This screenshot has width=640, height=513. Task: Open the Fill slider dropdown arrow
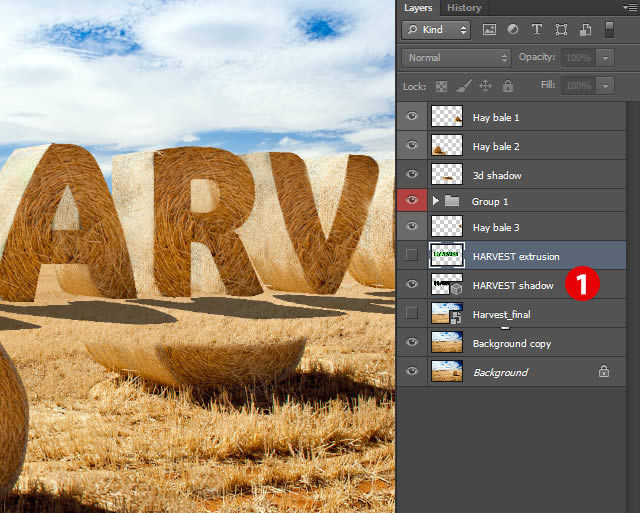605,86
